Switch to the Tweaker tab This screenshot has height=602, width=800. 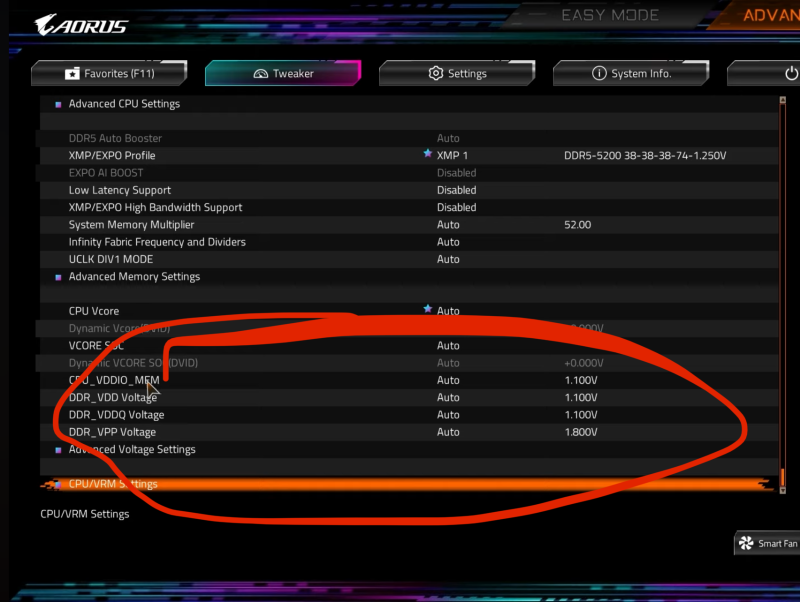(283, 73)
